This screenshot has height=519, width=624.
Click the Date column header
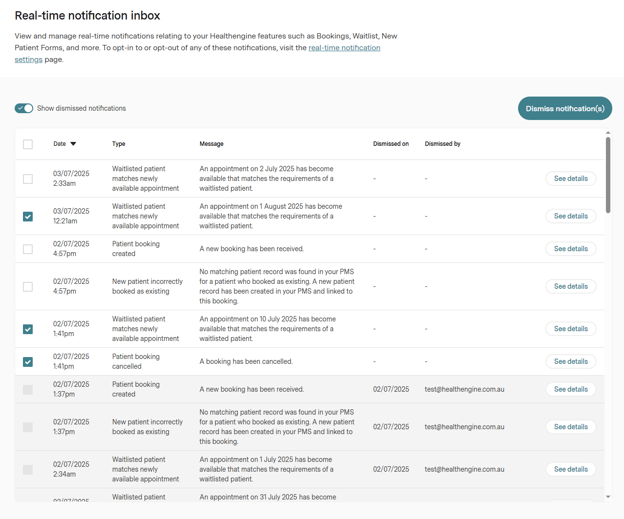59,144
